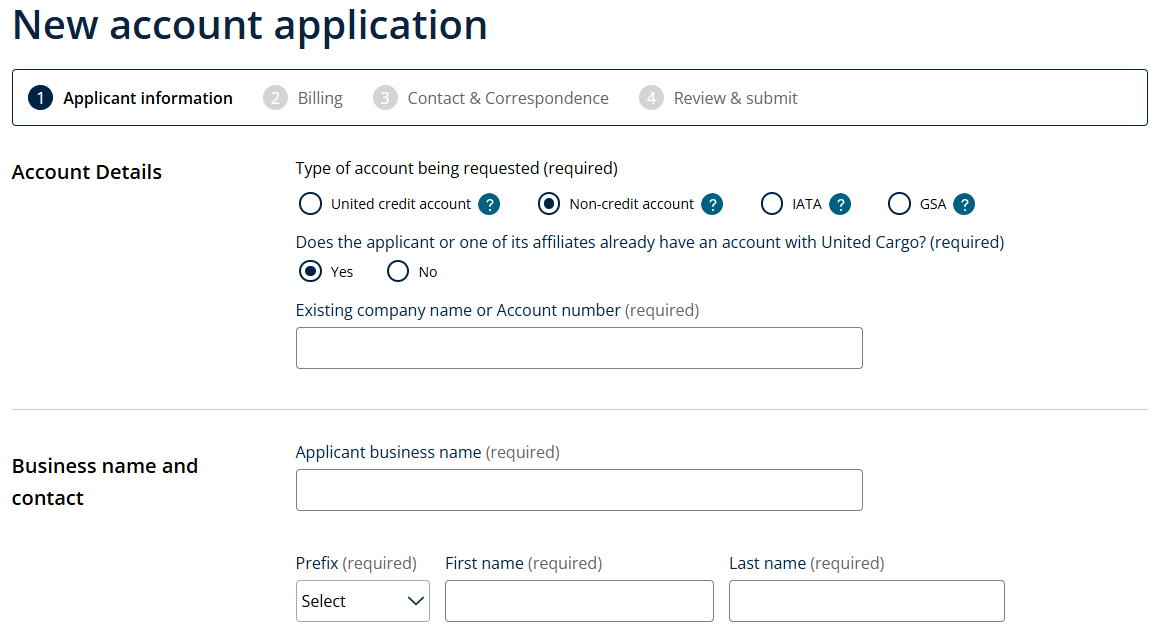Click the GSA question mark icon
This screenshot has width=1155, height=632.
tap(964, 204)
